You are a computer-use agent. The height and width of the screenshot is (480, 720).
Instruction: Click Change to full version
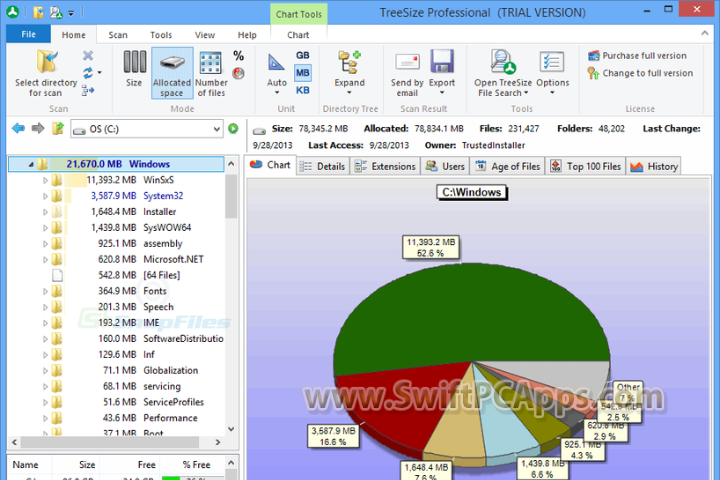(x=640, y=73)
